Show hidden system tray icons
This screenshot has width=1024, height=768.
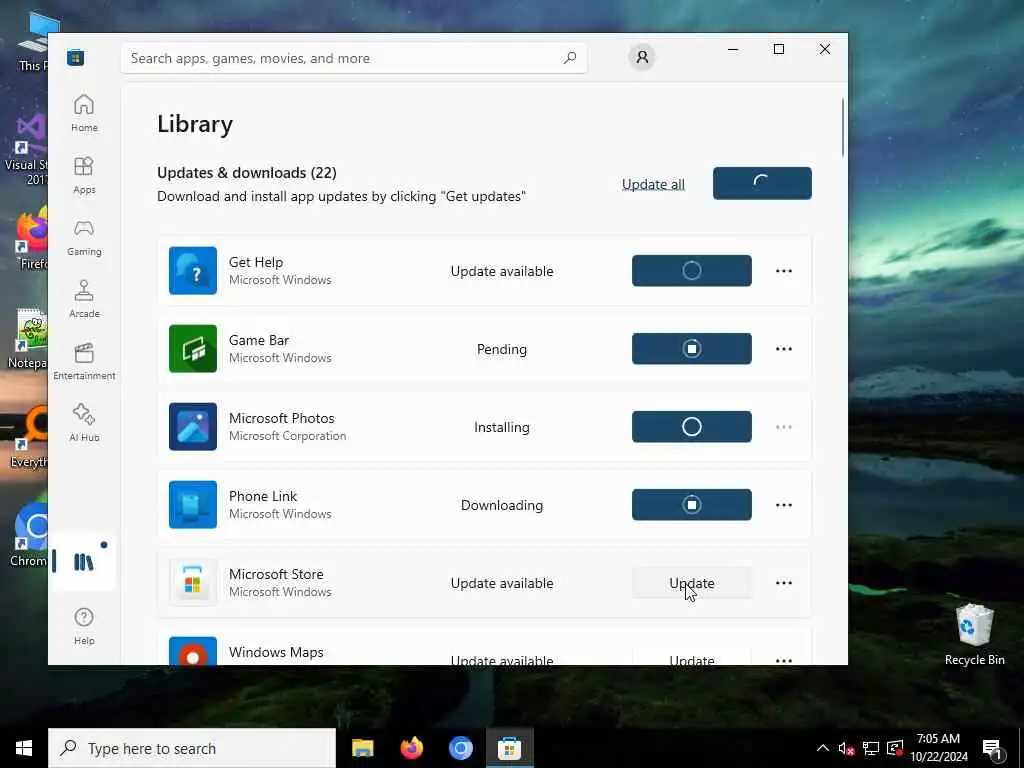click(x=823, y=748)
